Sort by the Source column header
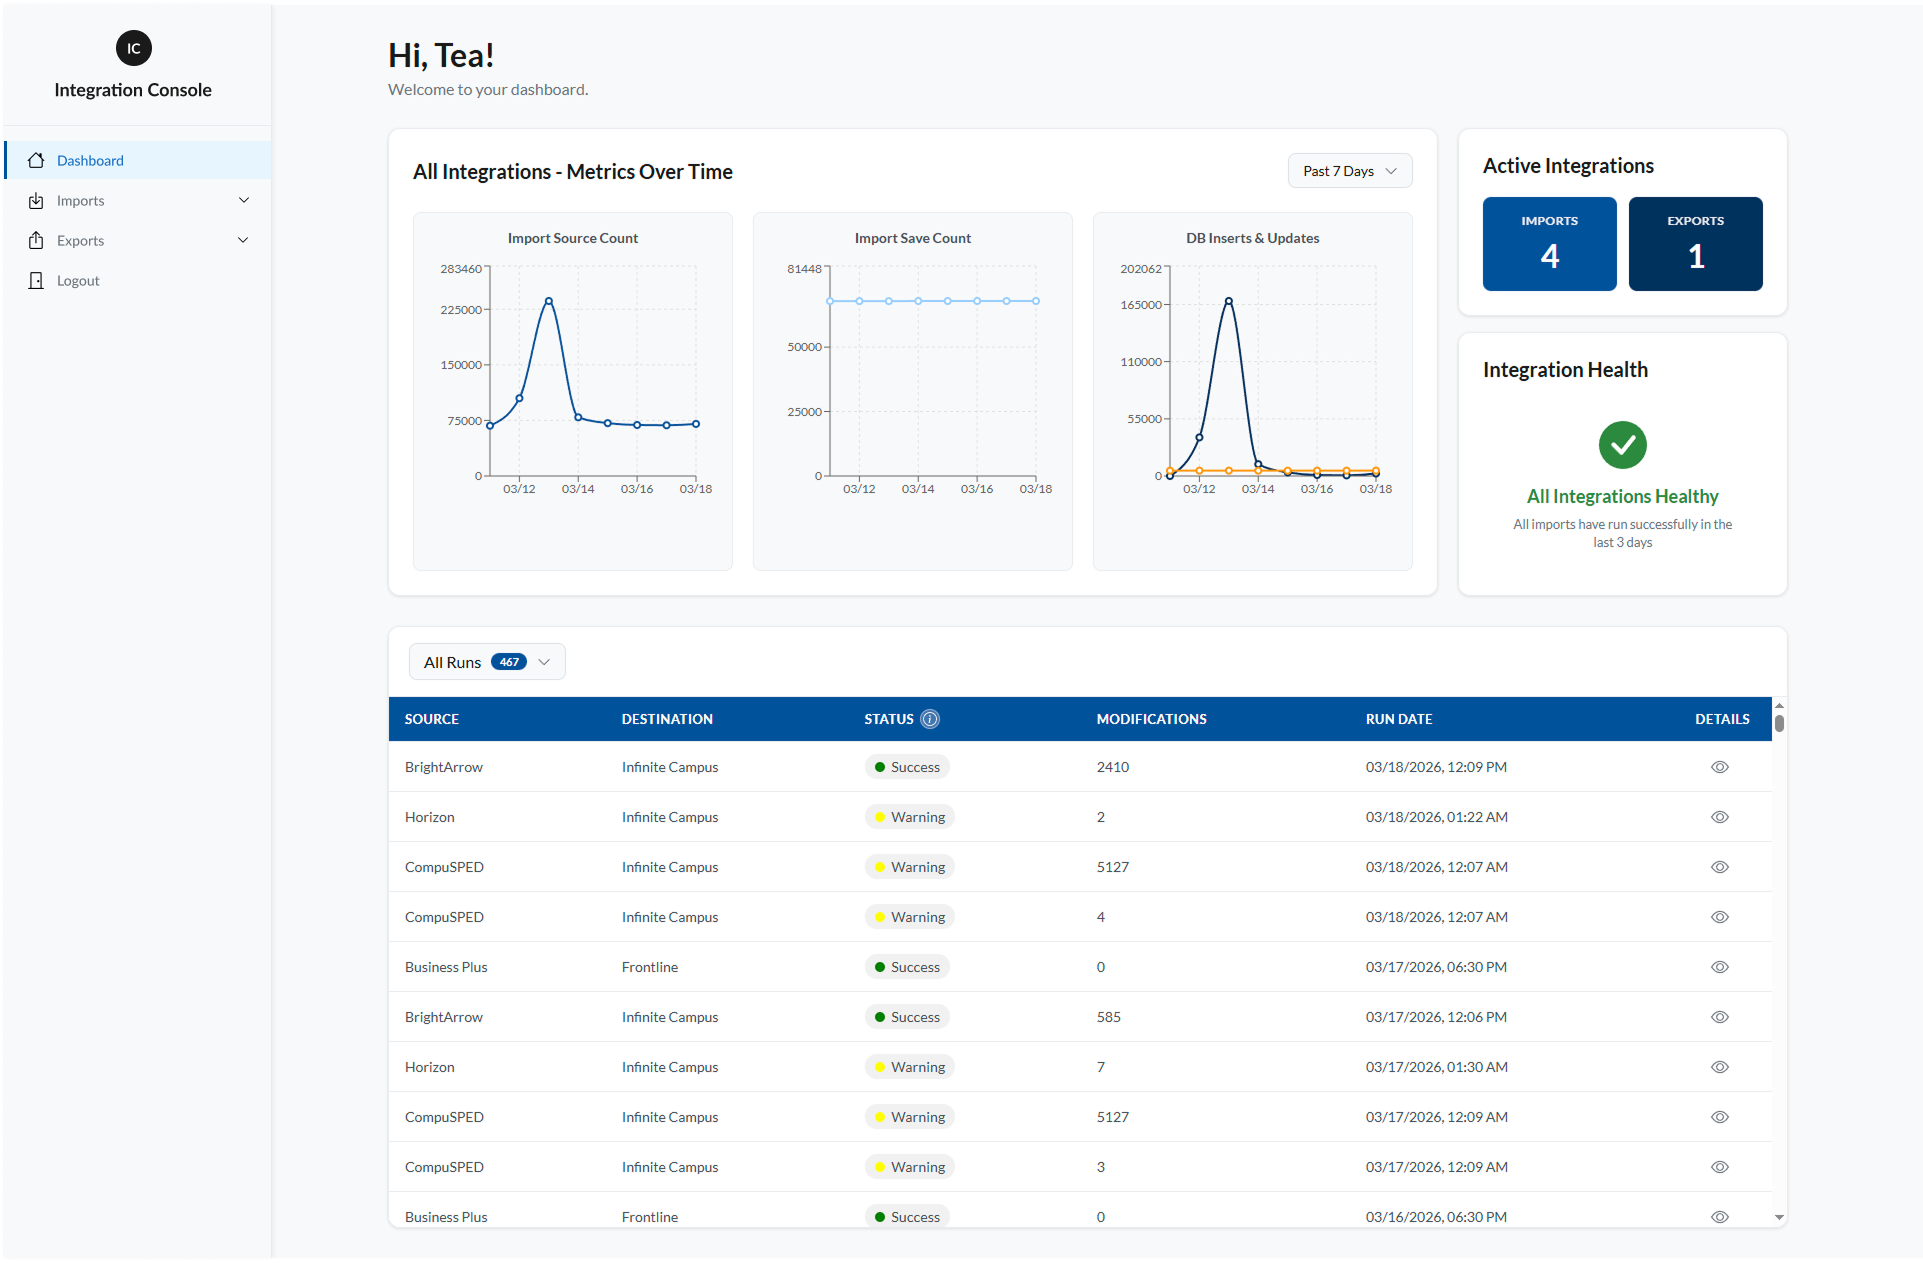The height and width of the screenshot is (1263, 1923). 432,719
